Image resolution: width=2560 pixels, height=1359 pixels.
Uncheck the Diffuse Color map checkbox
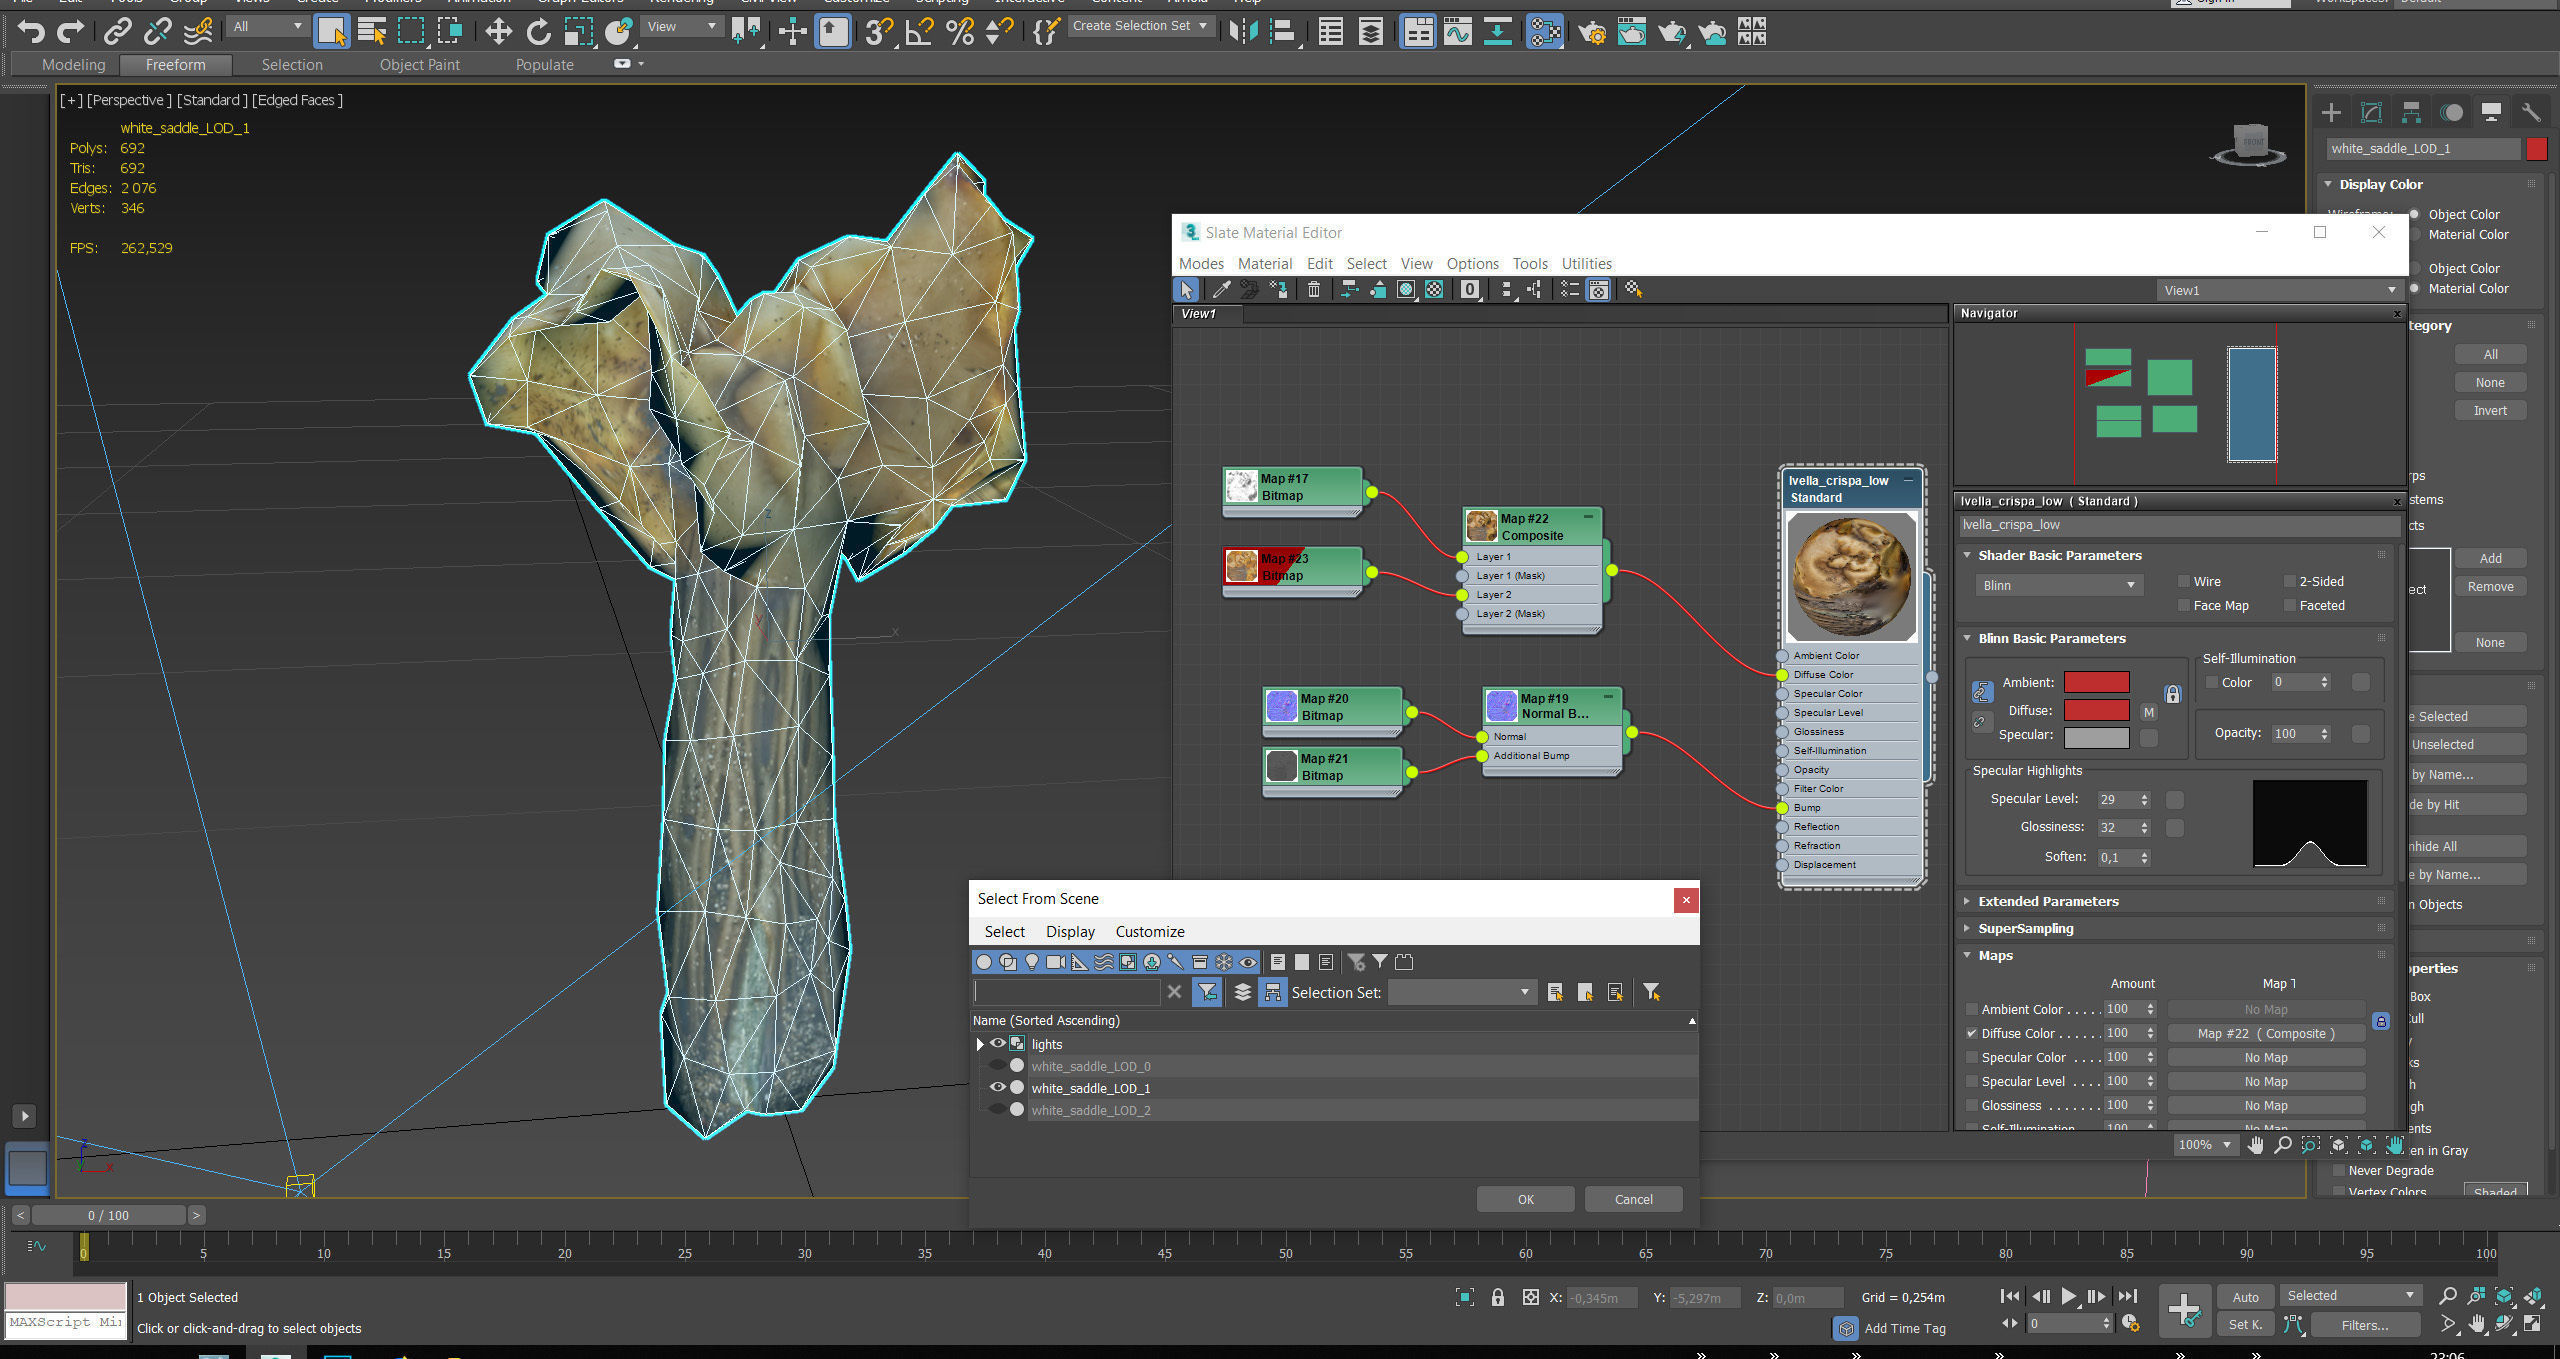coord(1972,1033)
